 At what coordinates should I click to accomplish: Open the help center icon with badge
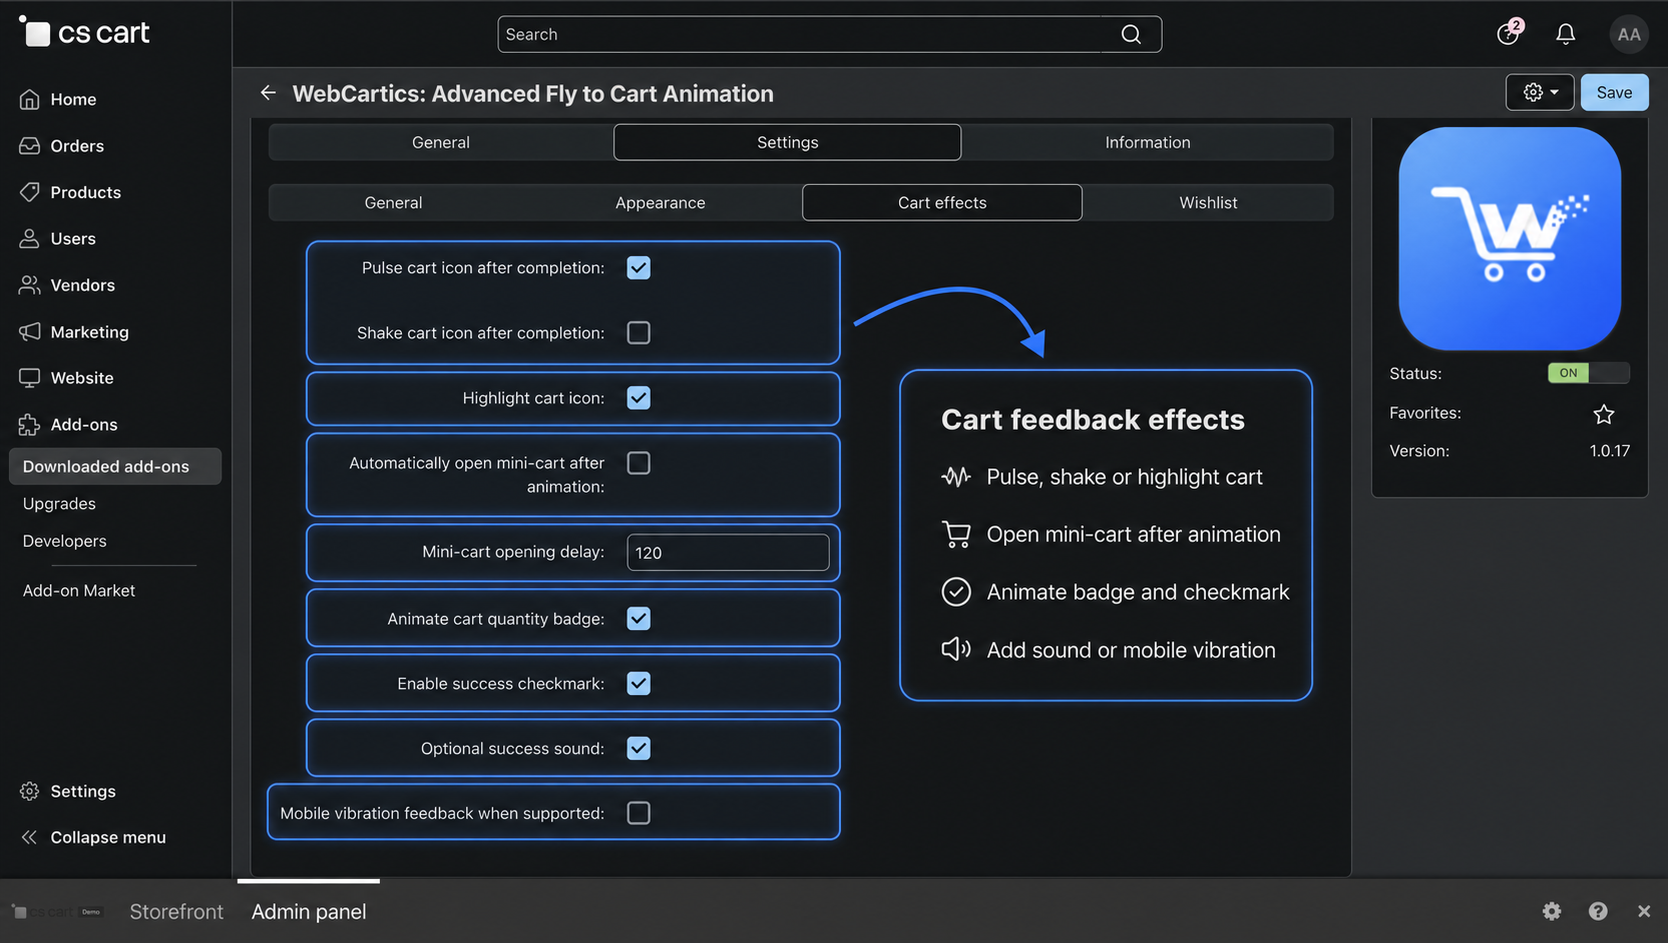click(x=1509, y=33)
